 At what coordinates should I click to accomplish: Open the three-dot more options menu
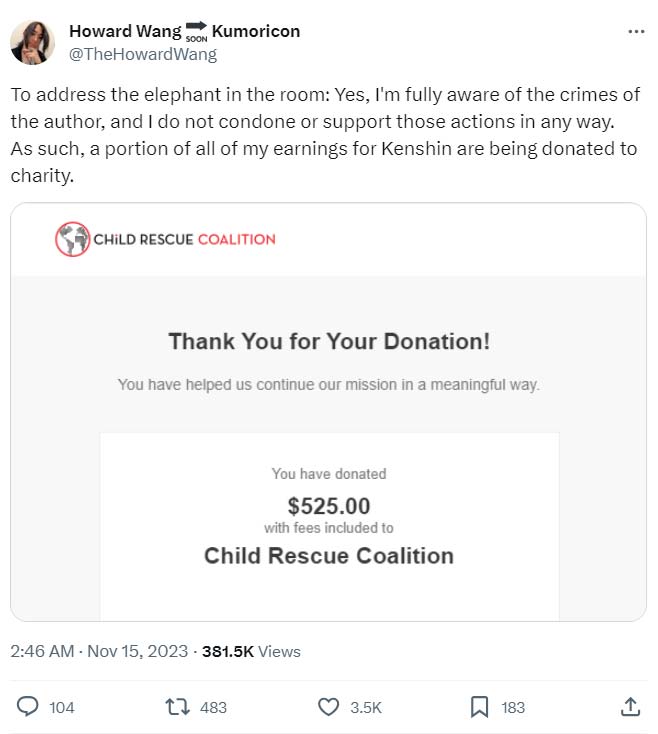pyautogui.click(x=636, y=31)
